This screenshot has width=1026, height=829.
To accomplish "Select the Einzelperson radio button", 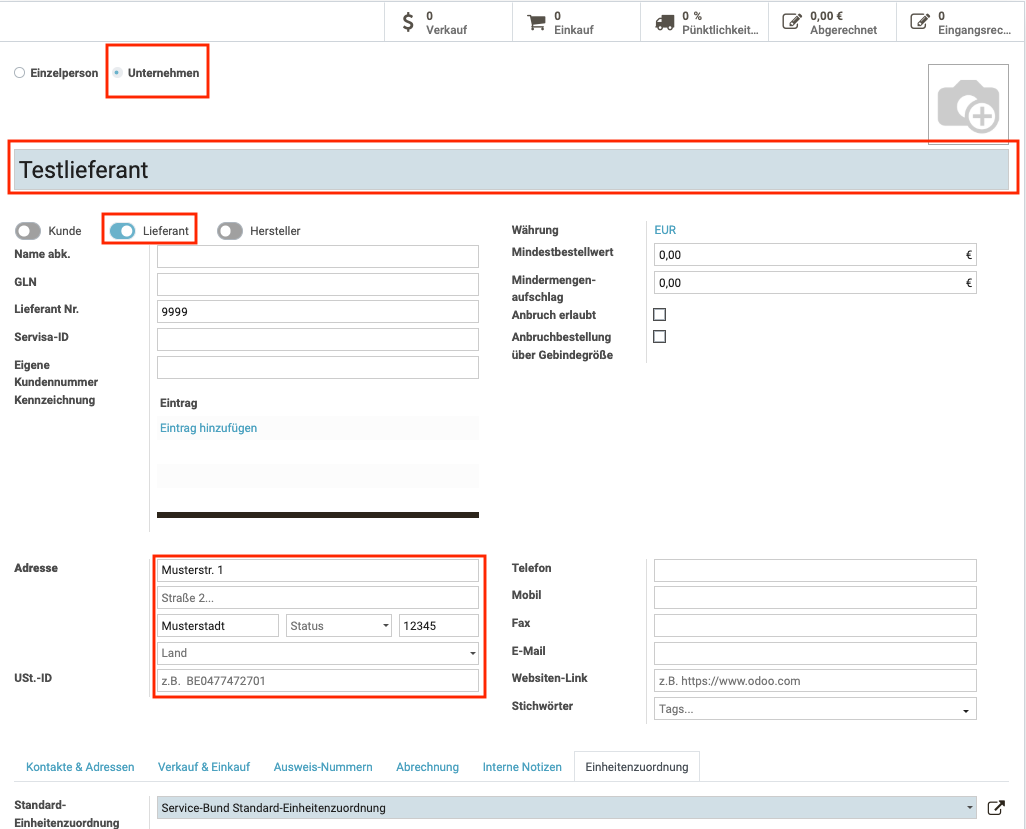I will click(x=20, y=73).
